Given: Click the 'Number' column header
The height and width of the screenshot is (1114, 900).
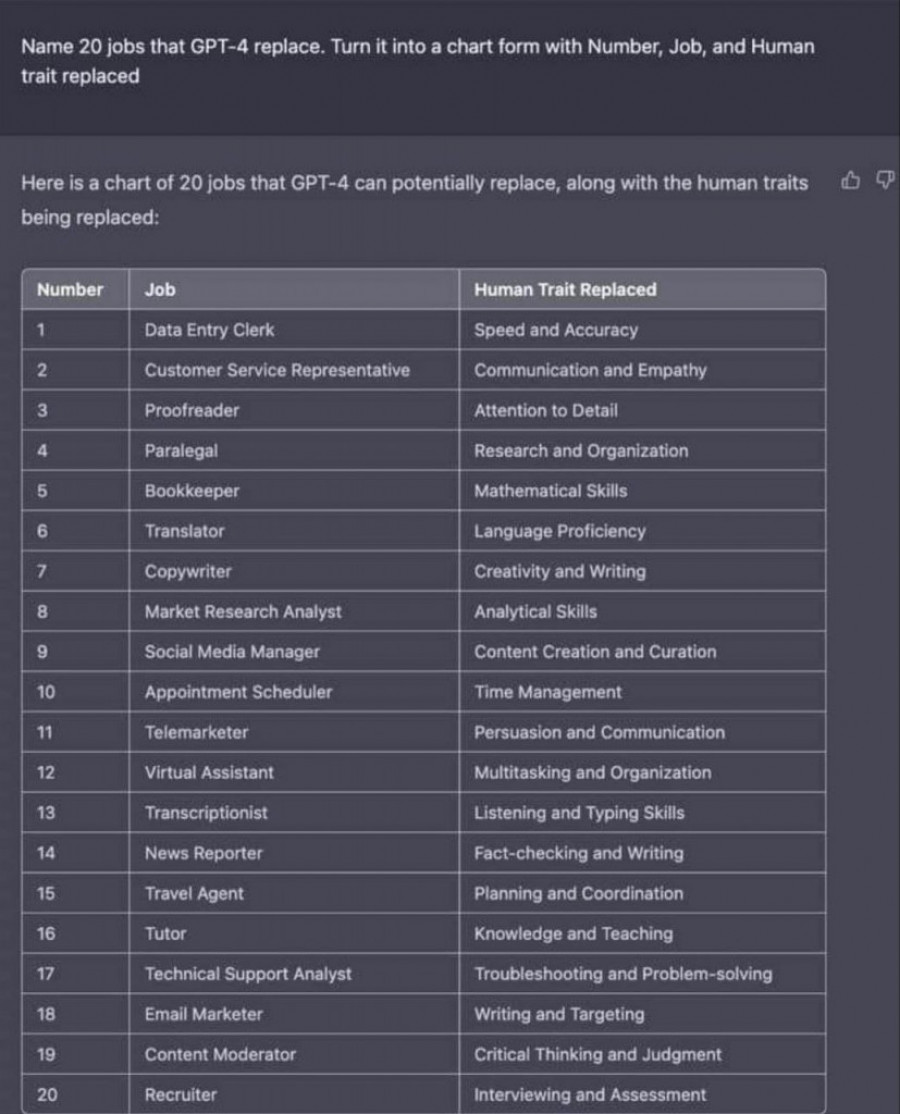Looking at the screenshot, I should (x=70, y=290).
